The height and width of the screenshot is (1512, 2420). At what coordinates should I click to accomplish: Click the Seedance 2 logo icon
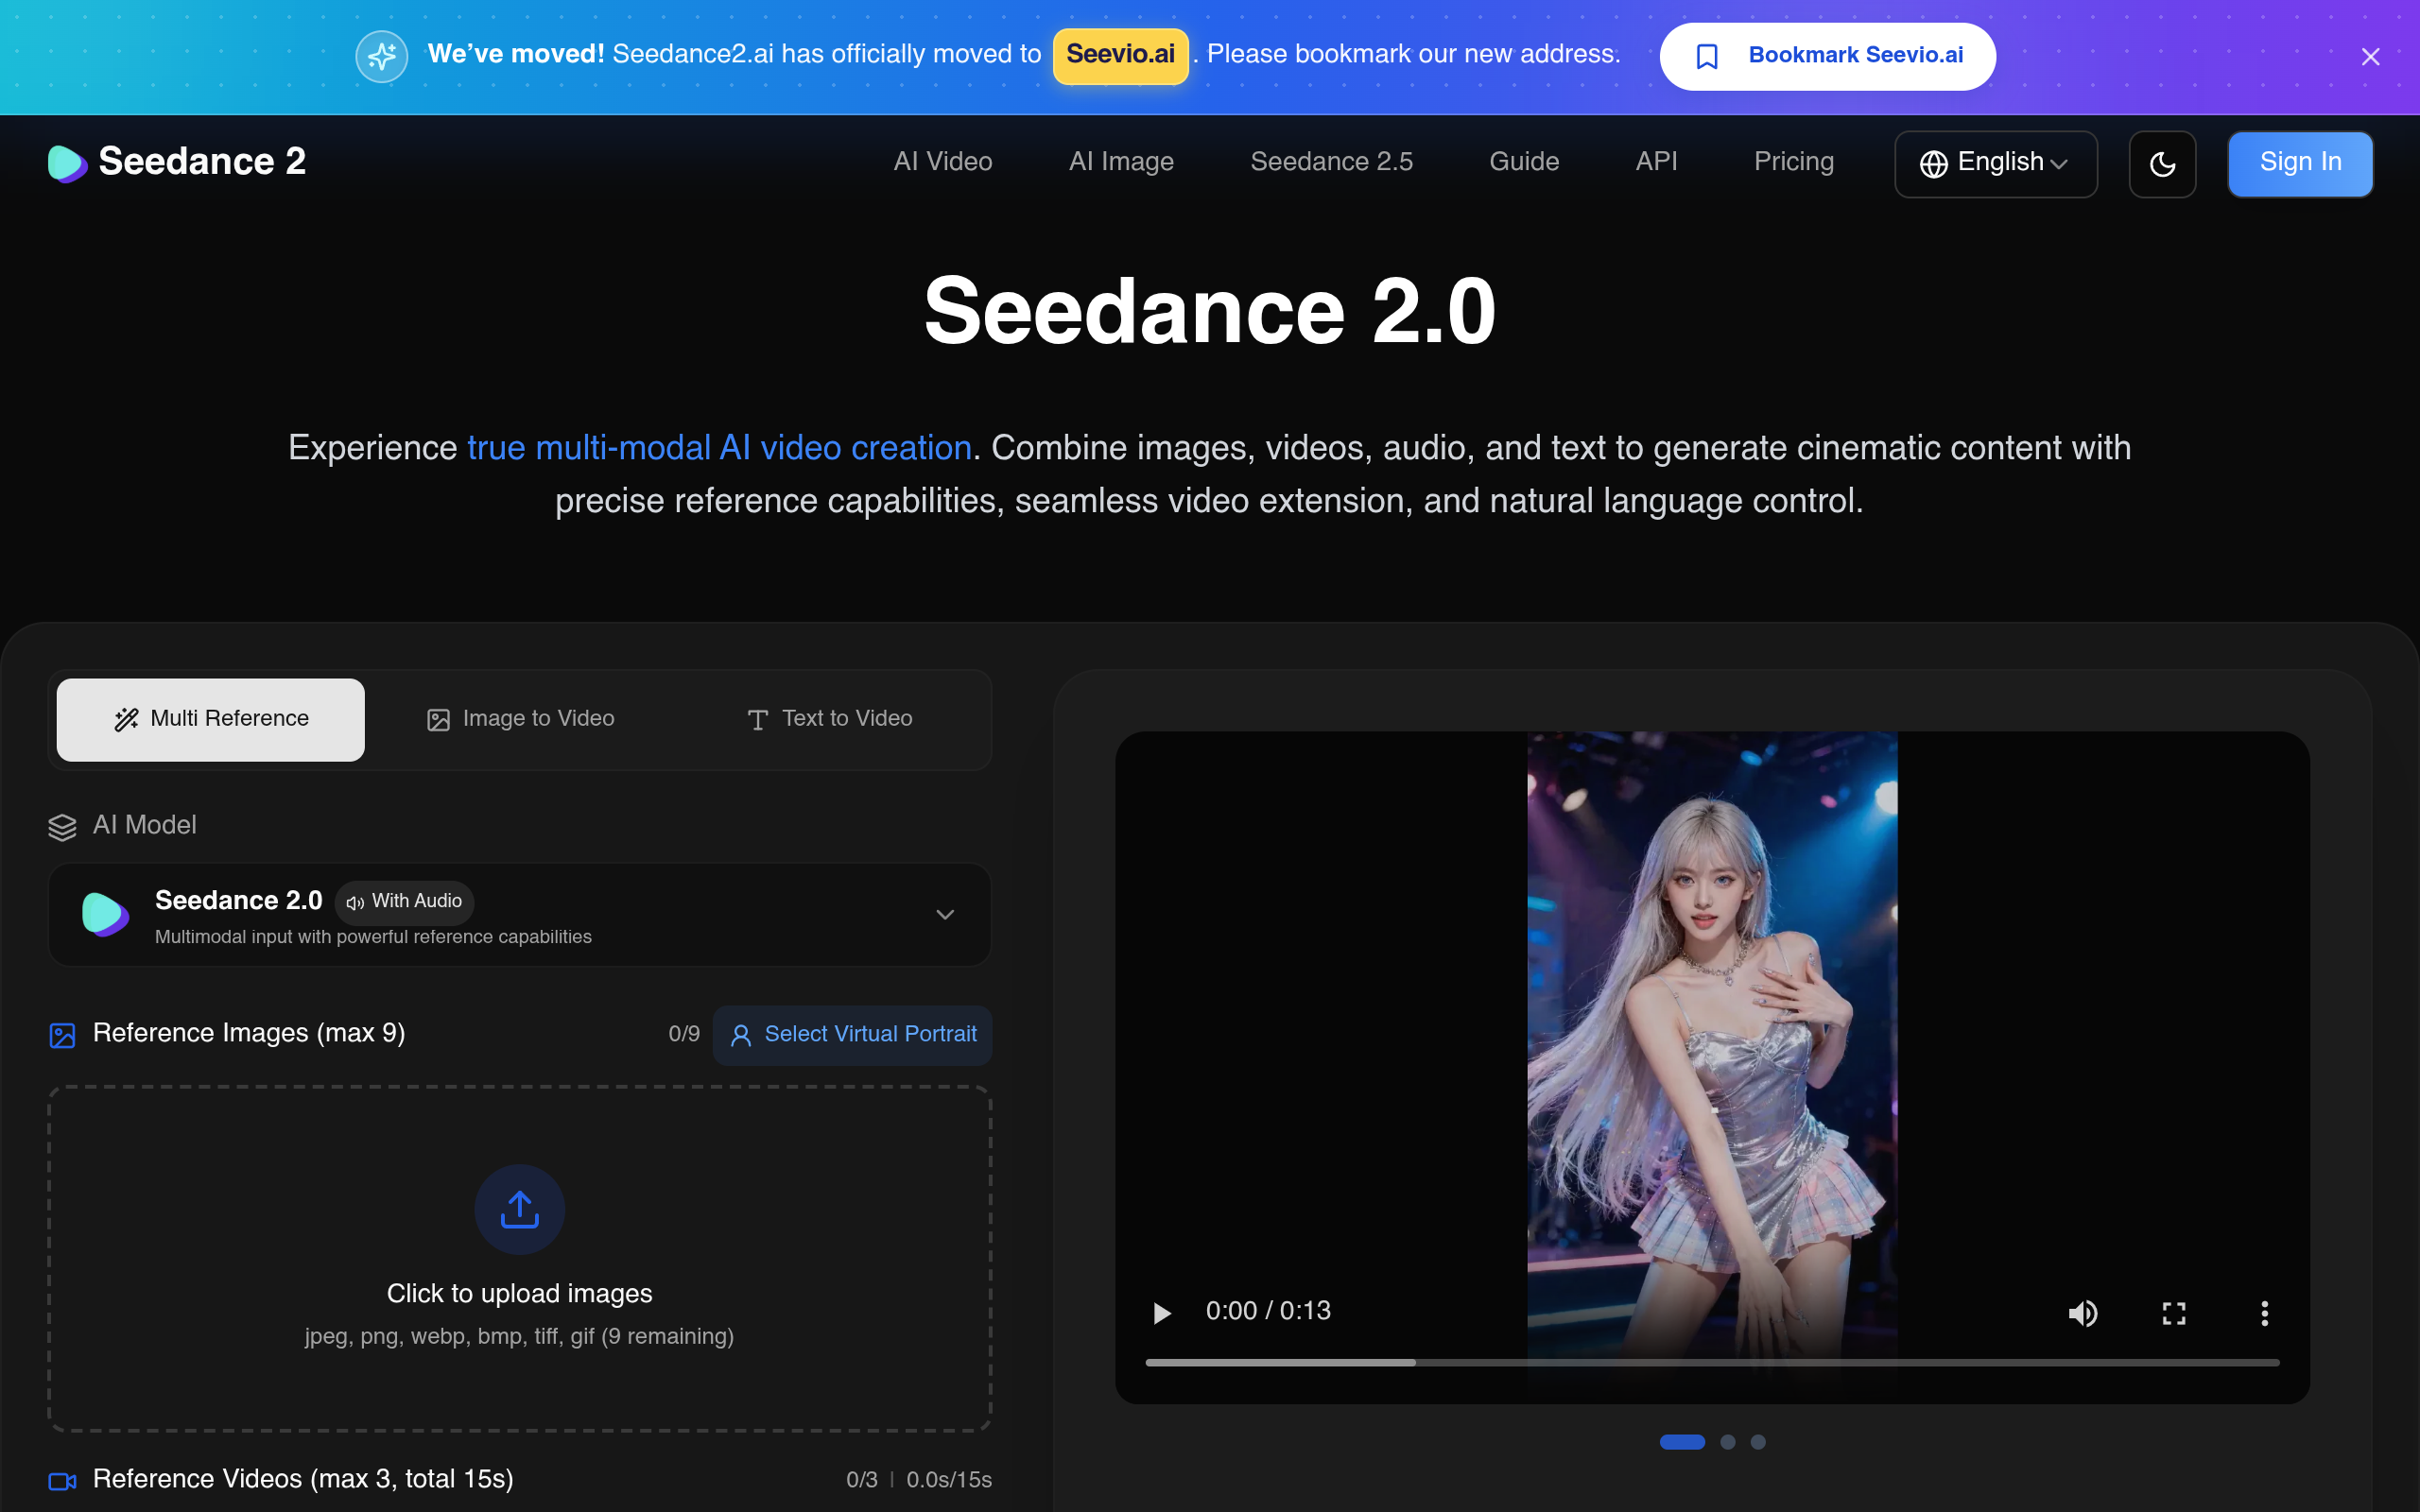tap(67, 163)
